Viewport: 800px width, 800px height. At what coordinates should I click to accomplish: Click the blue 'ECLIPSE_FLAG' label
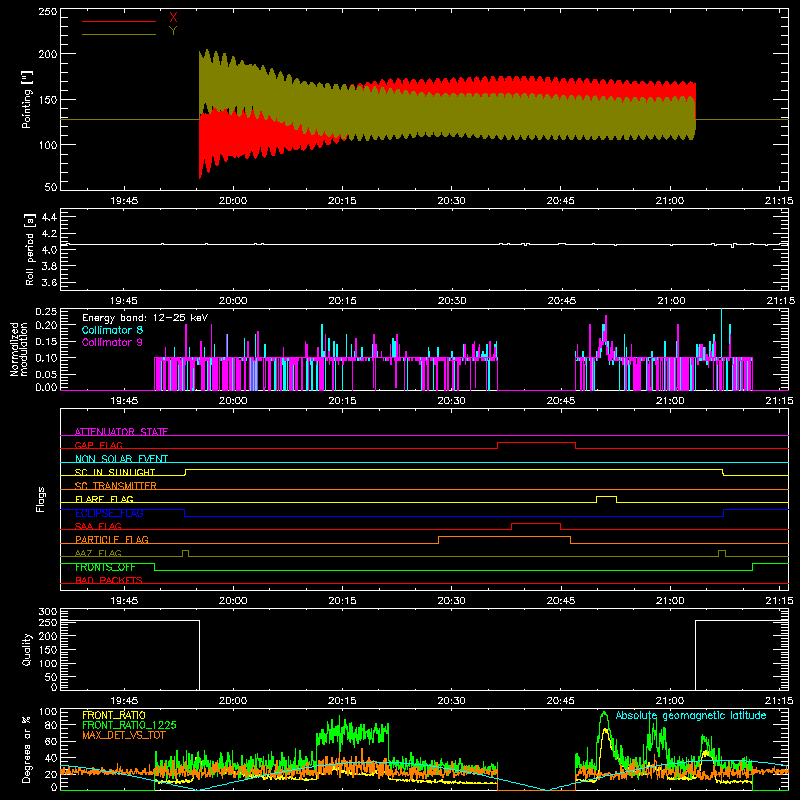pyautogui.click(x=109, y=513)
